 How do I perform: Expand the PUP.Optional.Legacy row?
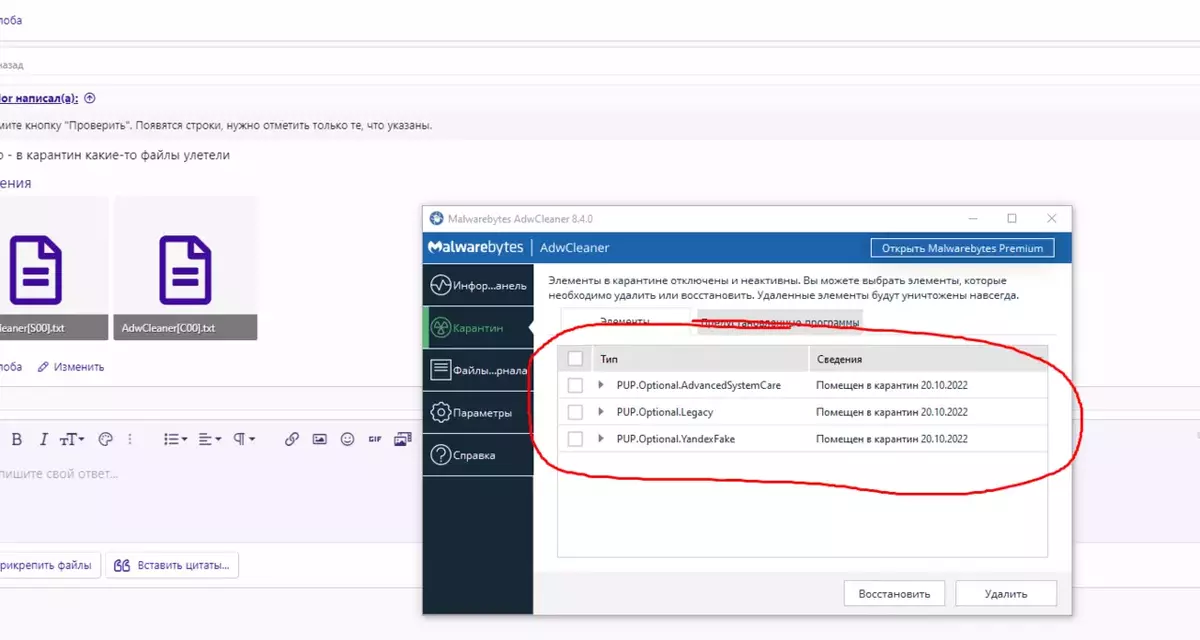(601, 412)
